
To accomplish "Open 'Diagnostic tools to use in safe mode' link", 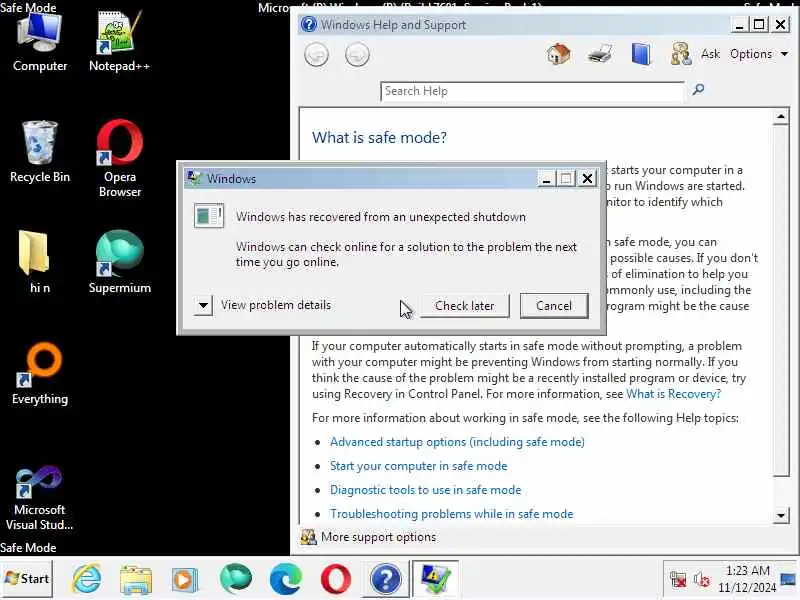I will pyautogui.click(x=426, y=490).
